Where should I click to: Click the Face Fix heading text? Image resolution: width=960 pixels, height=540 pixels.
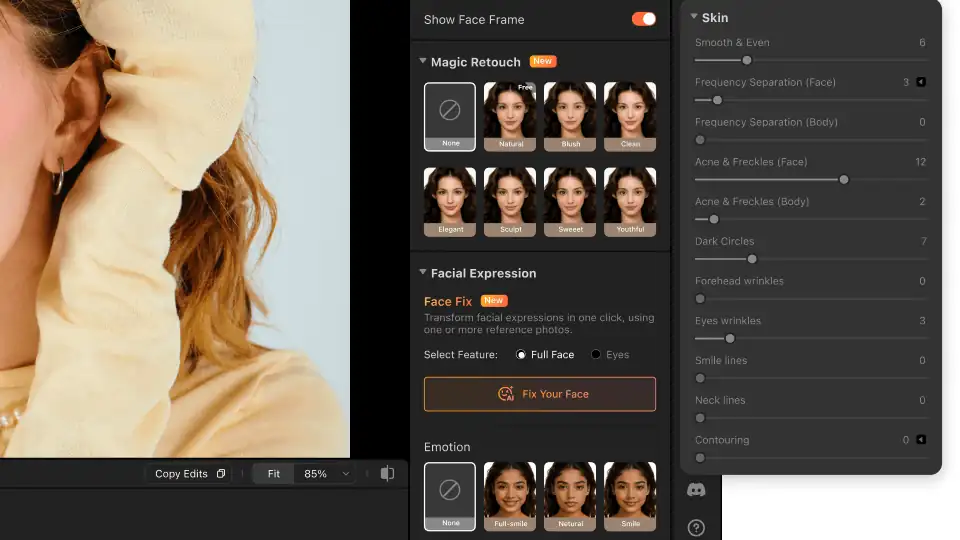coord(448,301)
